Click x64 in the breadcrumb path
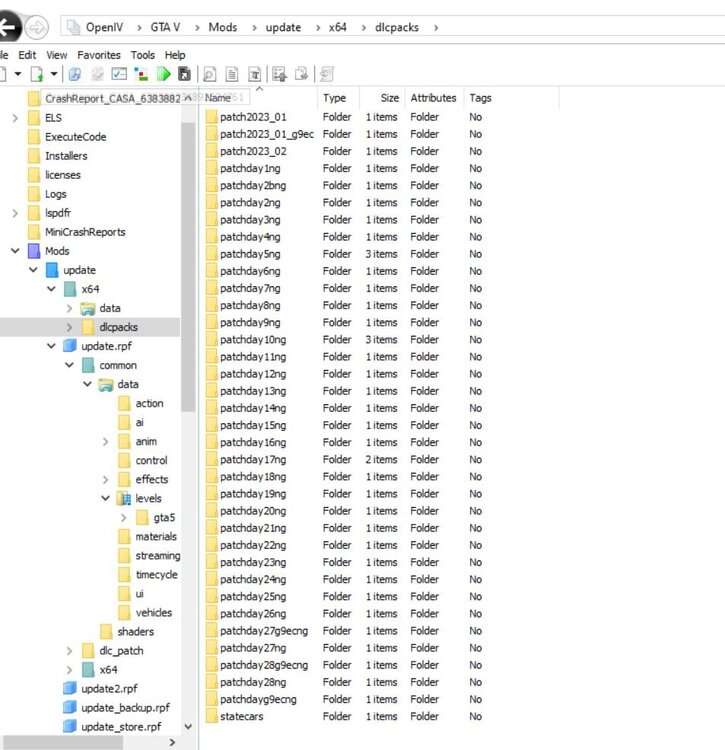This screenshot has width=725, height=750. (338, 27)
